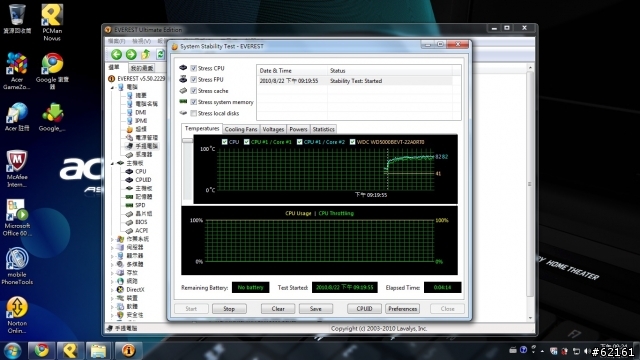This screenshot has width=640, height=360.
Task: Click the Refresh icon in EVEREST toolbar
Action: 160,54
